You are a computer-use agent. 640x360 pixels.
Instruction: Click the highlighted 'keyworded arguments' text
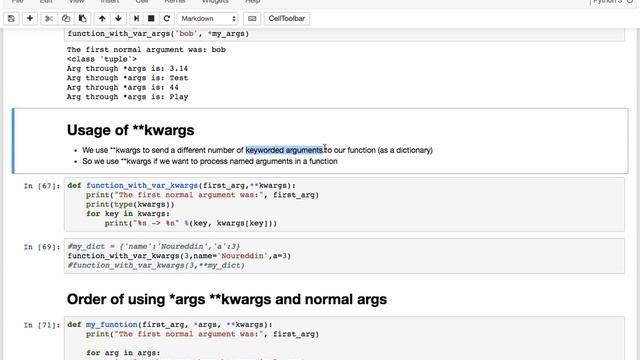point(284,150)
